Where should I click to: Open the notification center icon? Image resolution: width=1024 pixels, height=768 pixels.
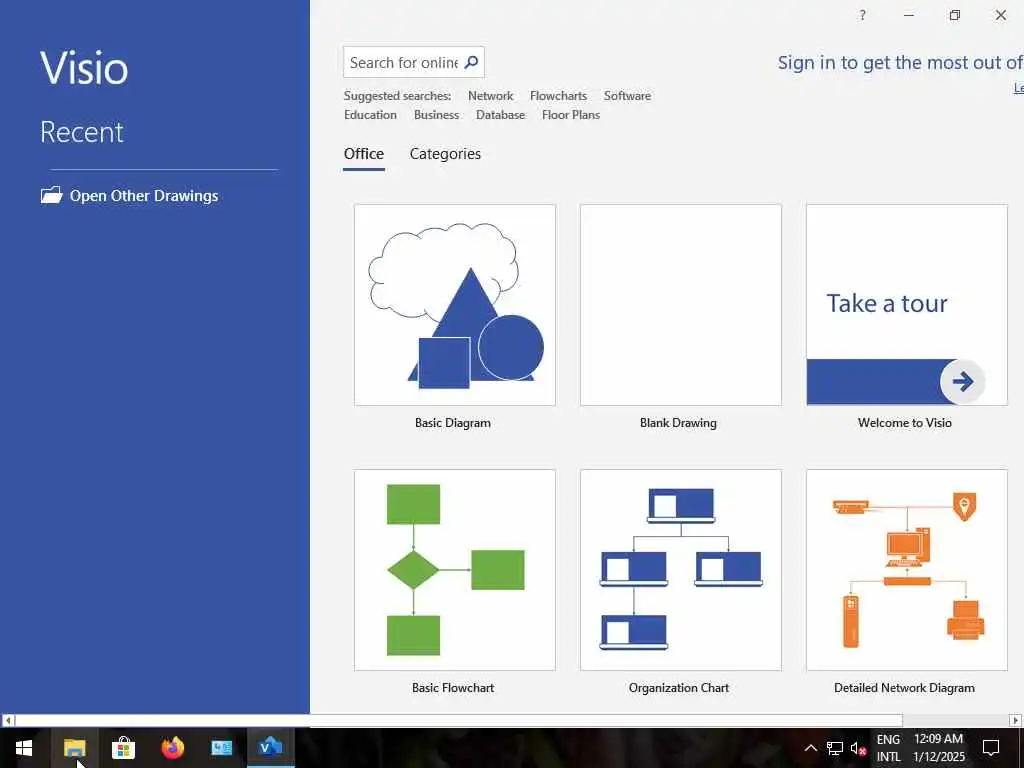[x=991, y=748]
